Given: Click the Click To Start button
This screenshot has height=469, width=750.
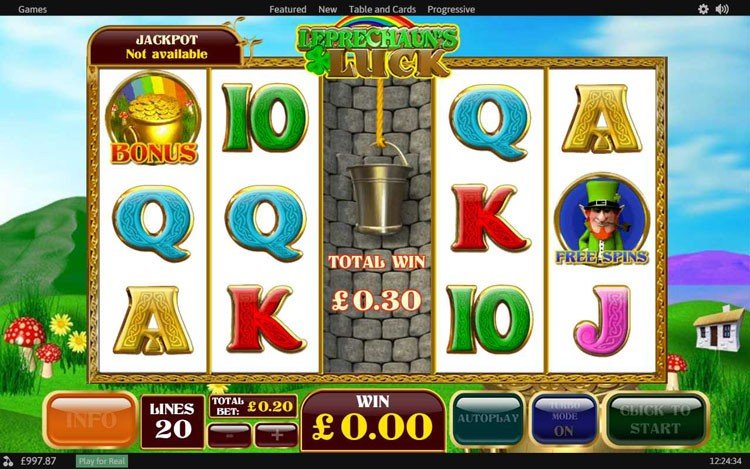Looking at the screenshot, I should pos(655,419).
